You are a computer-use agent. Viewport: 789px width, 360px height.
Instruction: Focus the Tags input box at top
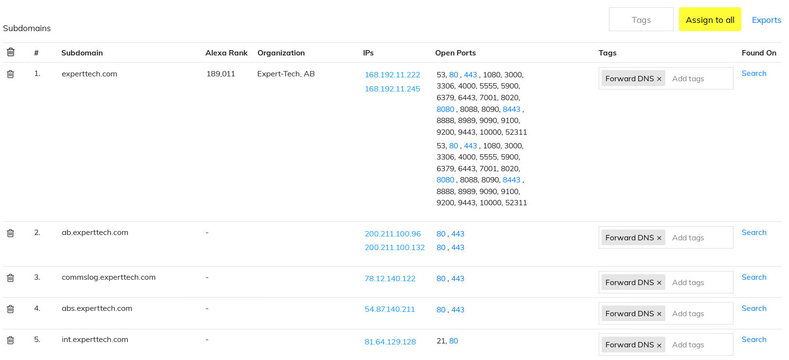tap(641, 20)
